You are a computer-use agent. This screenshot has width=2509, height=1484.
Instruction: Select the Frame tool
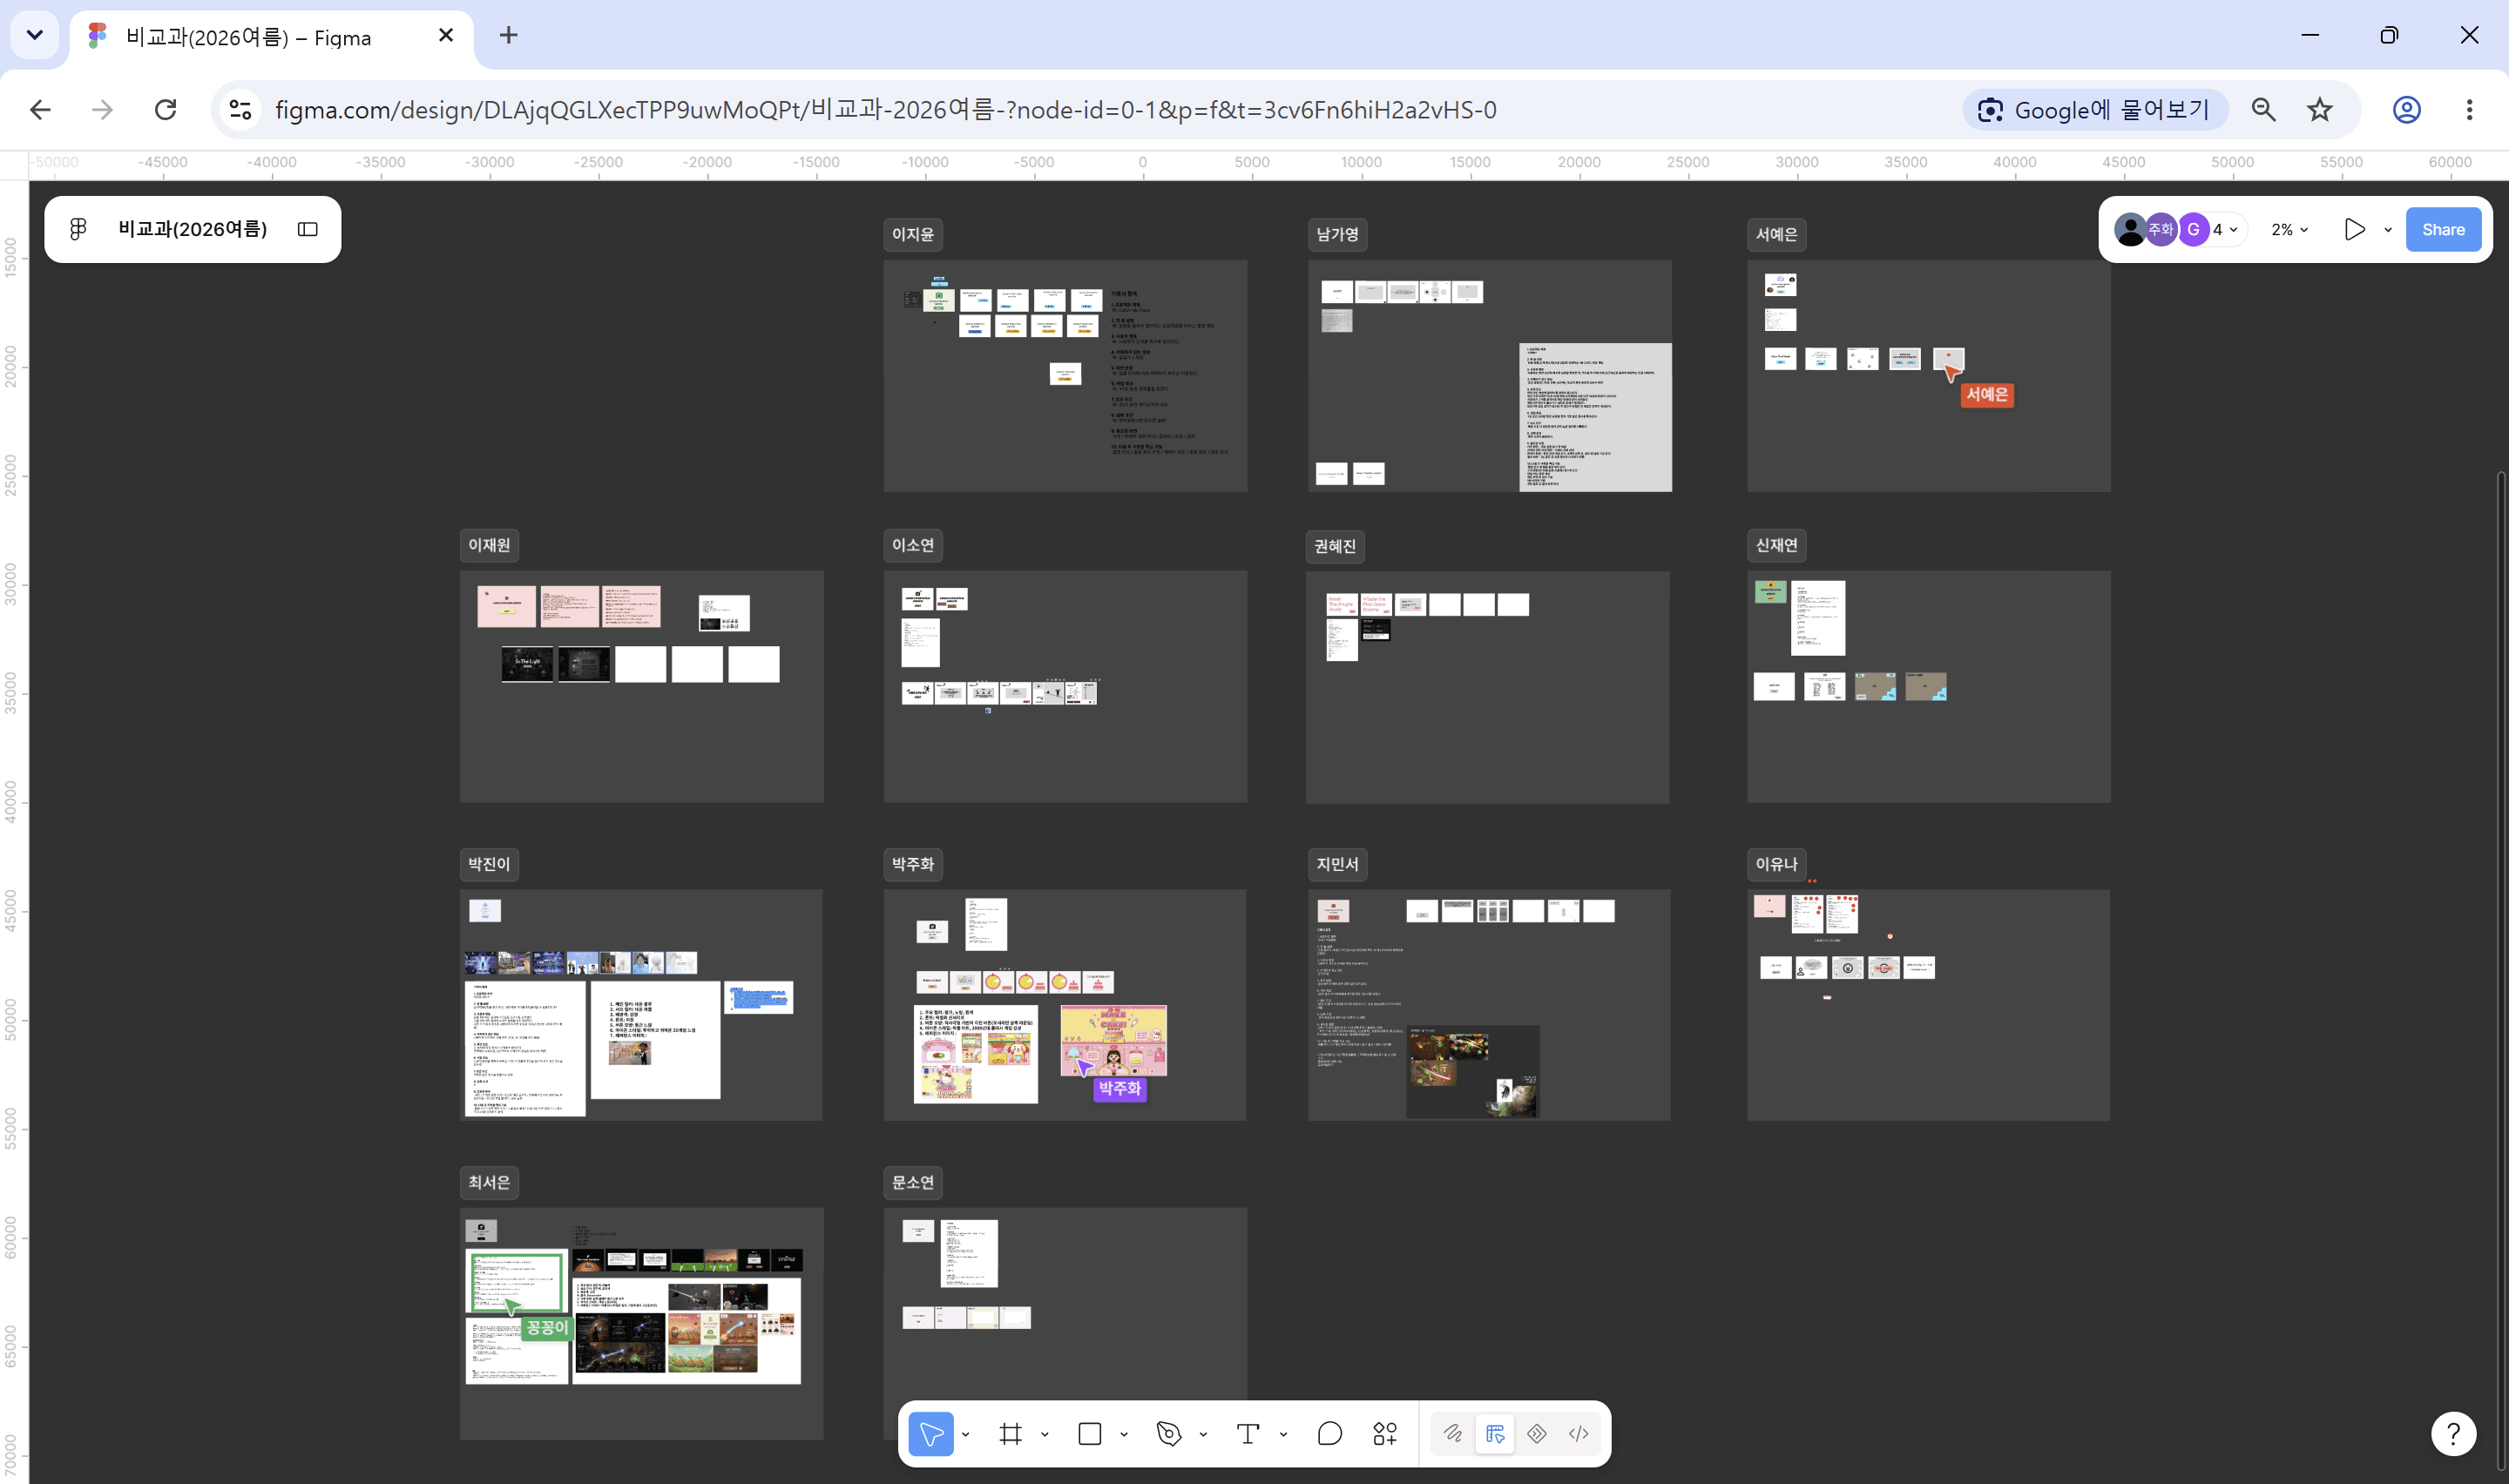[x=1011, y=1434]
